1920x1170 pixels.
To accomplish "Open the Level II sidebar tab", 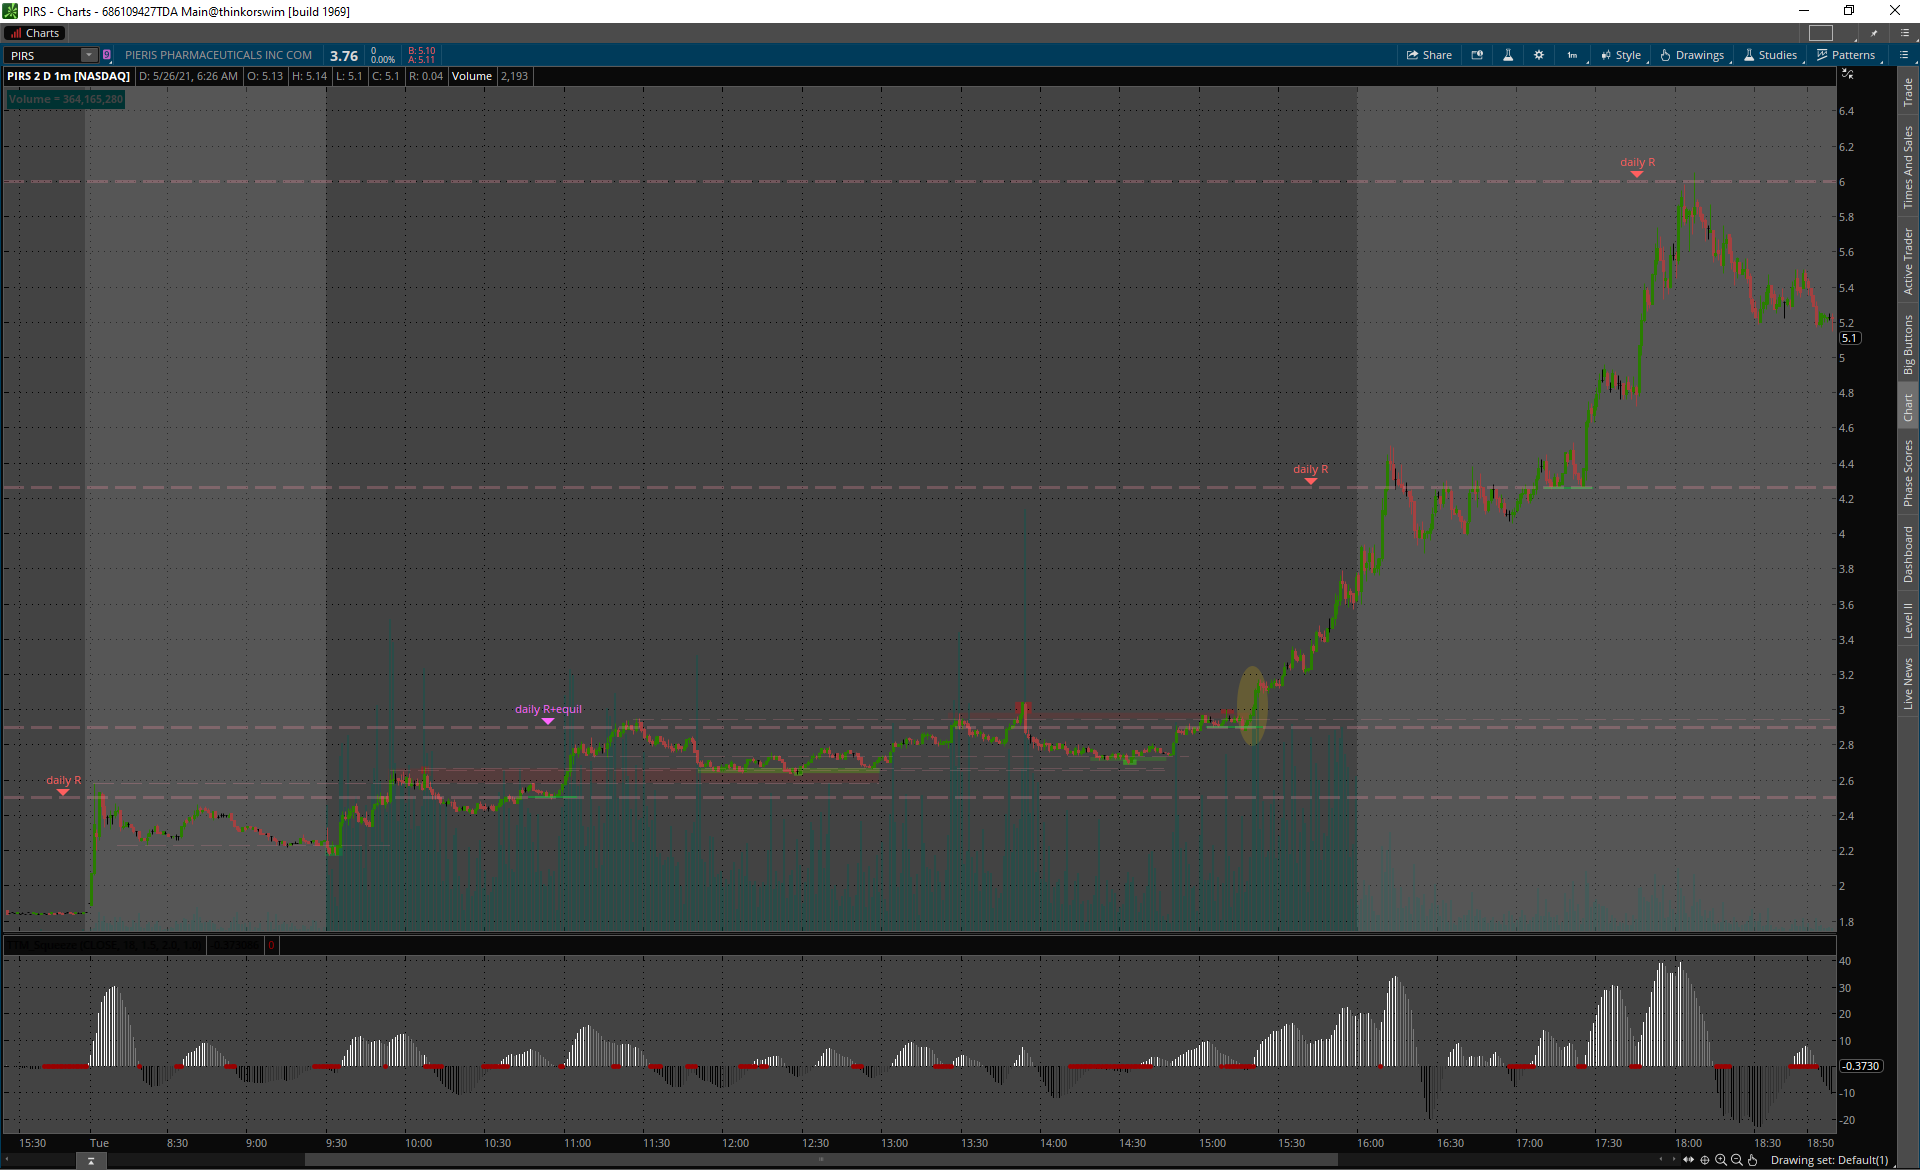I will 1908,620.
